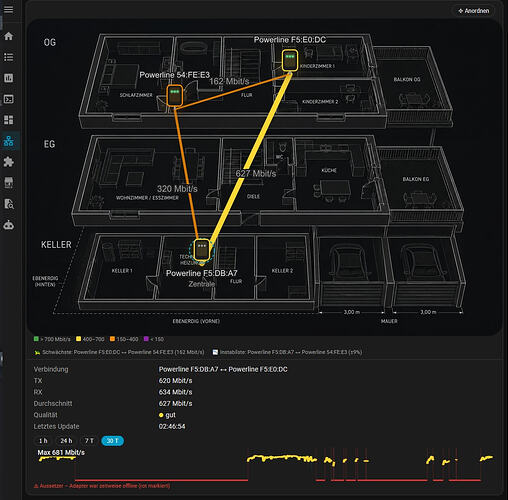
Task: Open the bar chart sidebar icon
Action: pyautogui.click(x=9, y=78)
